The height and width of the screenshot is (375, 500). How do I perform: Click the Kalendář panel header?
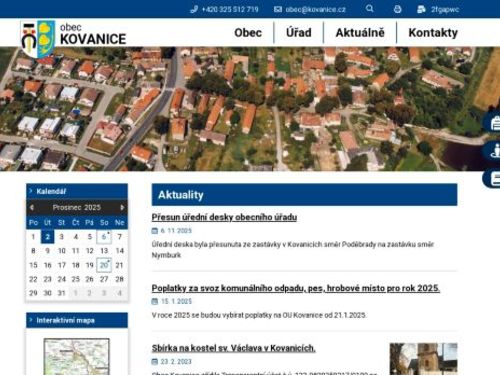tap(77, 191)
